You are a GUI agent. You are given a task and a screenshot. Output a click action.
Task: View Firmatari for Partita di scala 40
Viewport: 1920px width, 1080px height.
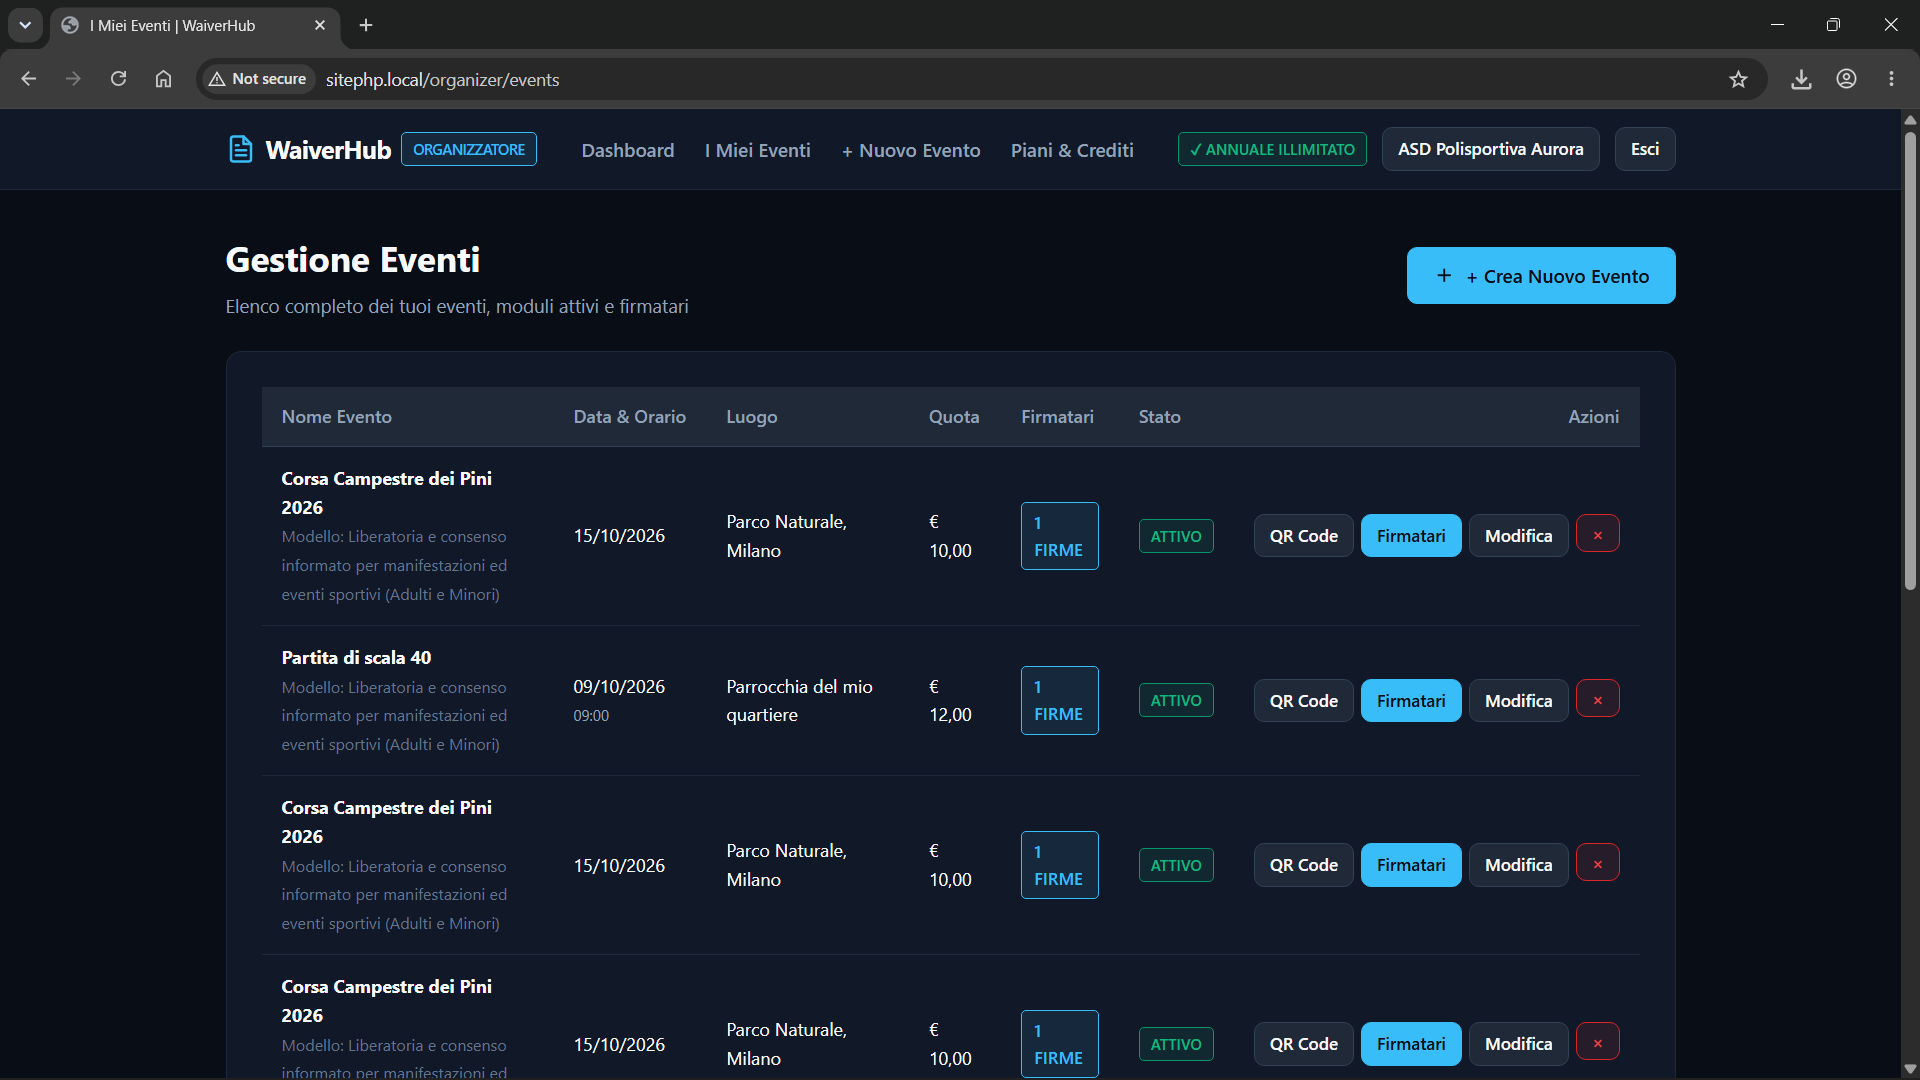(1411, 701)
